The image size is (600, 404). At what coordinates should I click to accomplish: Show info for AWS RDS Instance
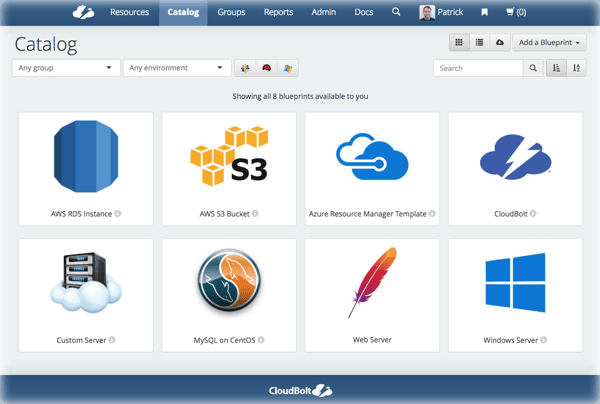[118, 213]
